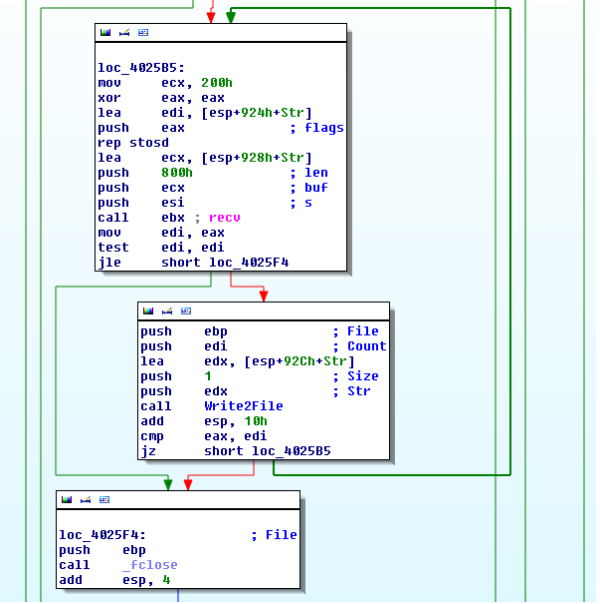
Task: Click pencil edit icon on recv block
Action: click(124, 33)
